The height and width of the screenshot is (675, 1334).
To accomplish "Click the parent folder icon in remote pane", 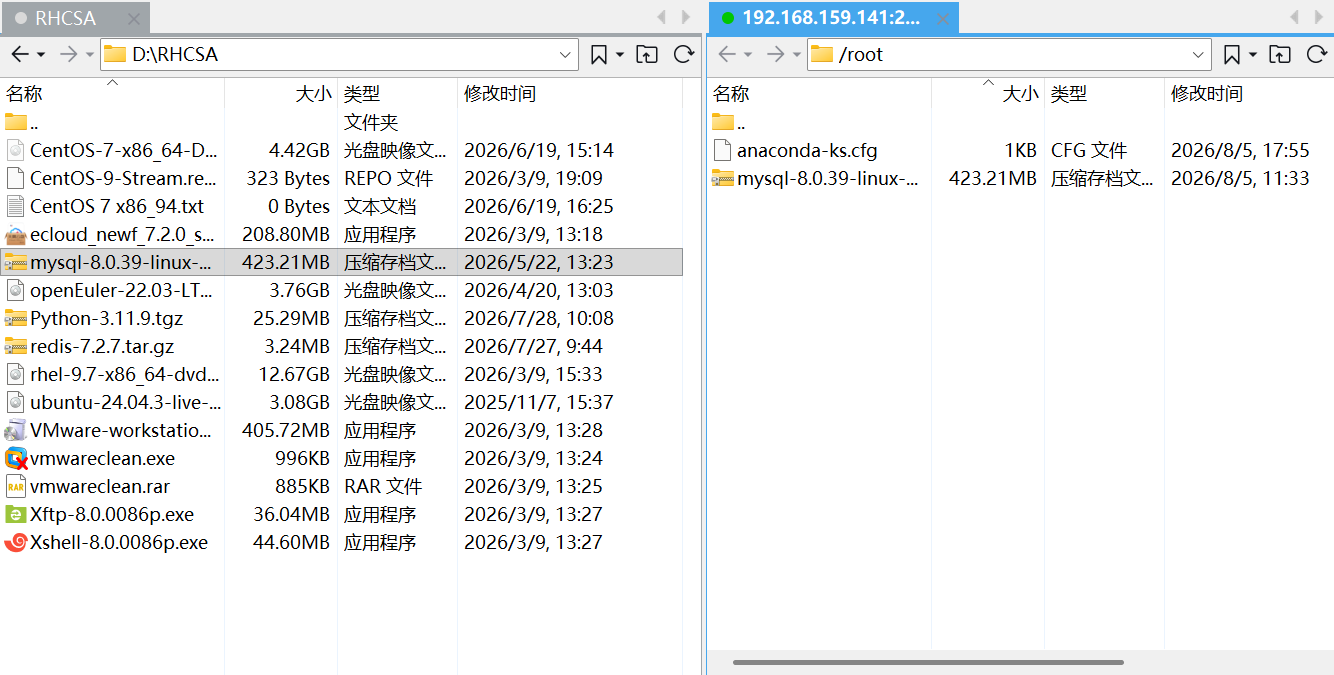I will tap(722, 123).
